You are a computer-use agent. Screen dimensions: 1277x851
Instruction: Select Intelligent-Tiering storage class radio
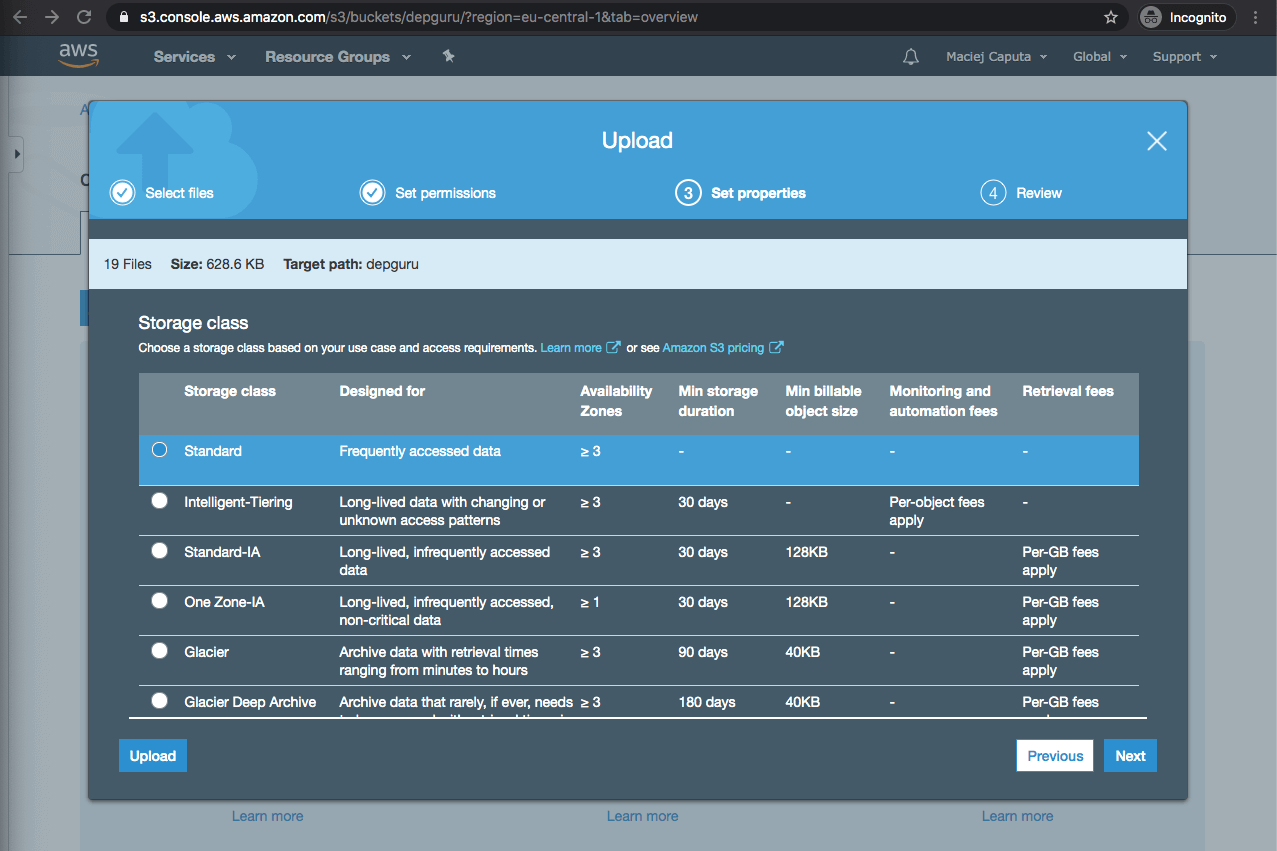point(160,501)
